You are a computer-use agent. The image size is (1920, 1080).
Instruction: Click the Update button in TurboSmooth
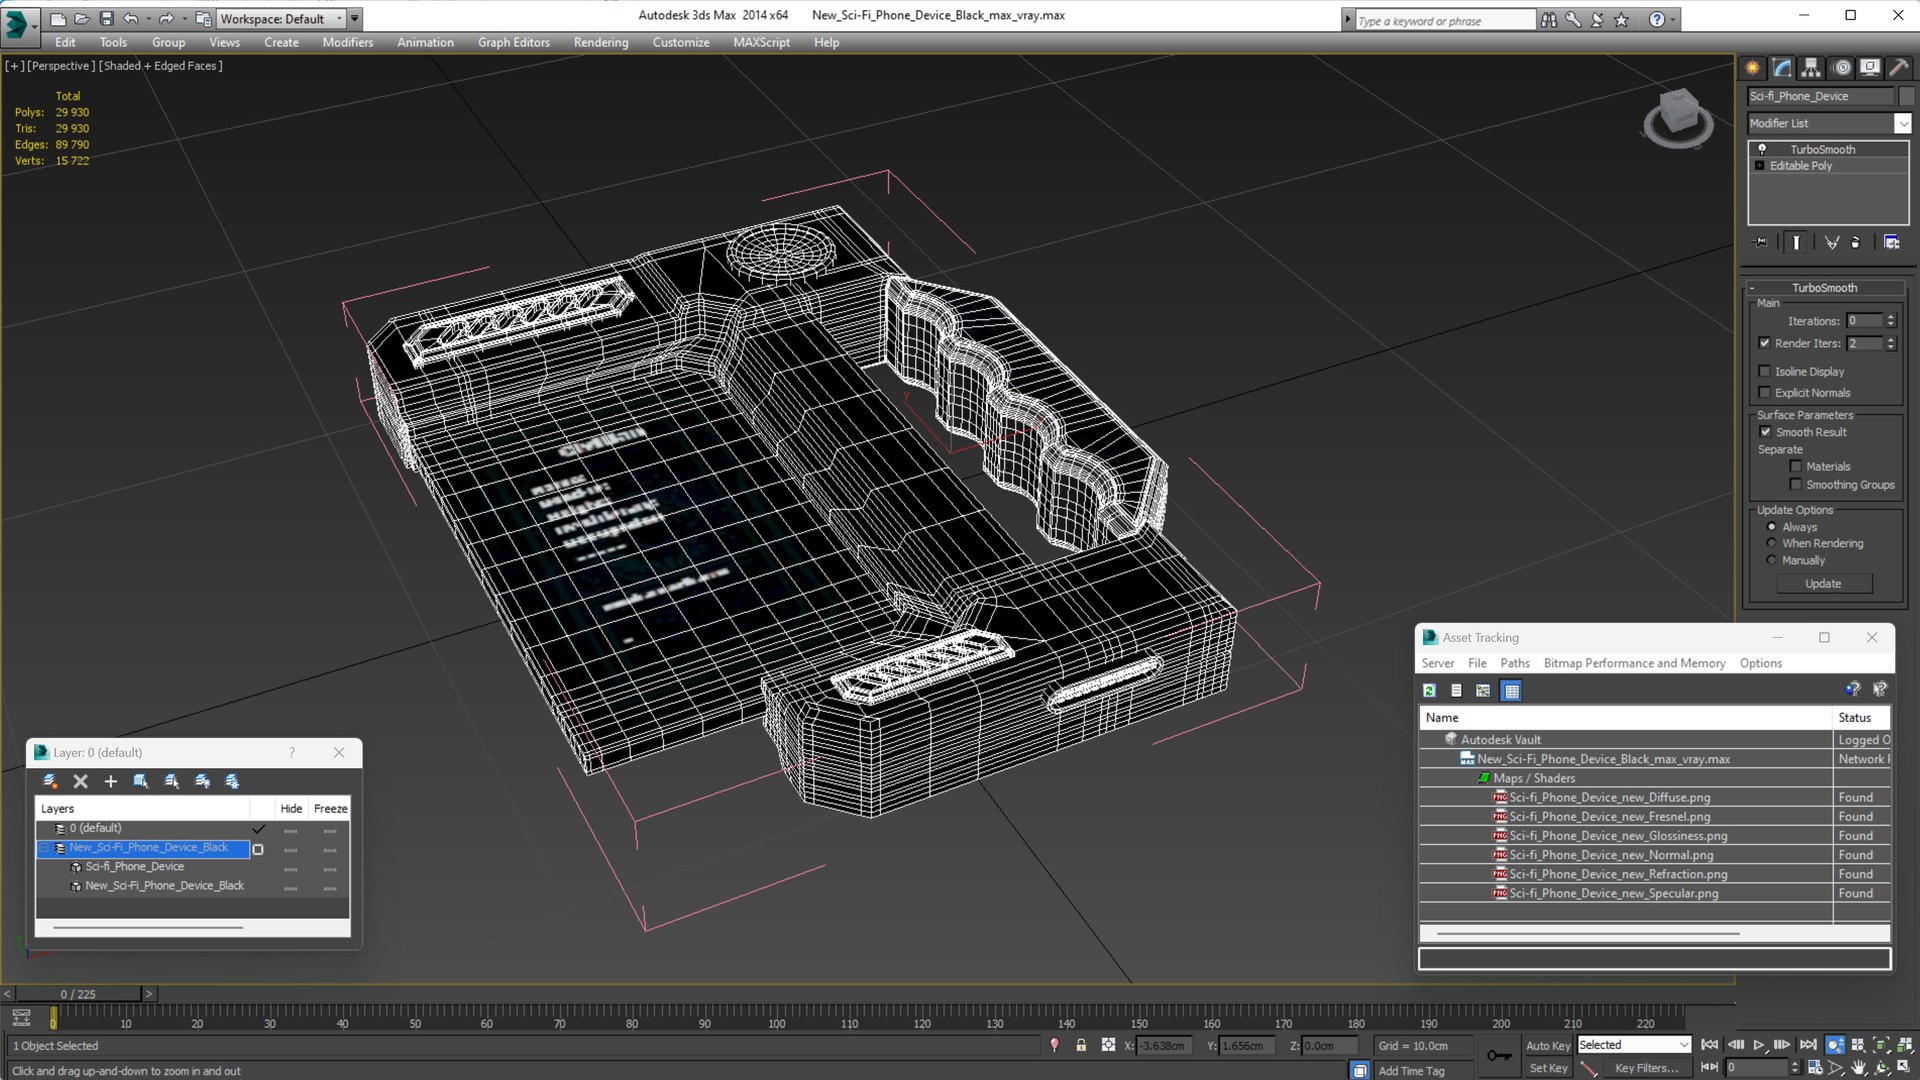(x=1823, y=584)
